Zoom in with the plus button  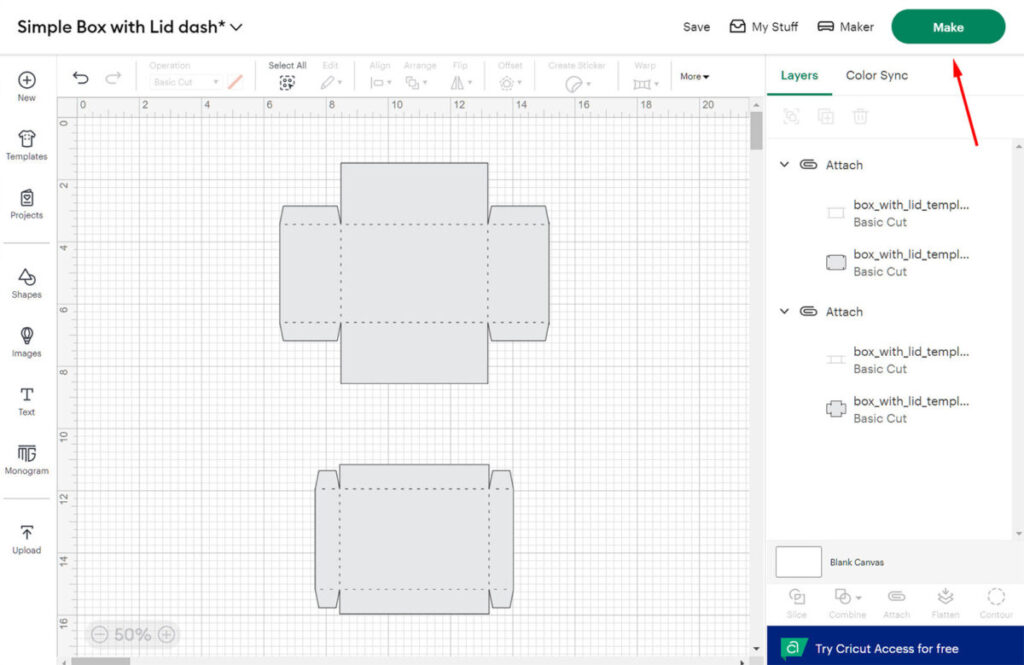click(167, 634)
